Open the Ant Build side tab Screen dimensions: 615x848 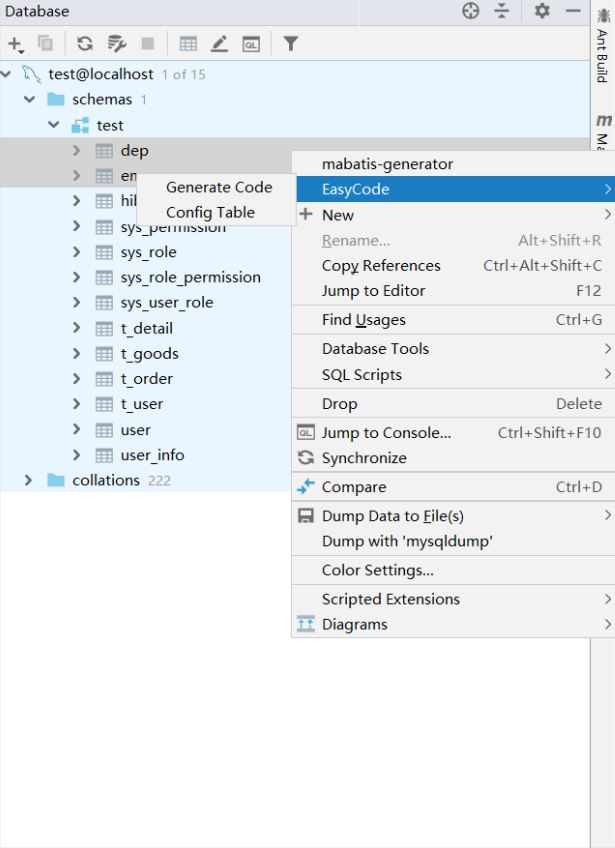coord(602,55)
